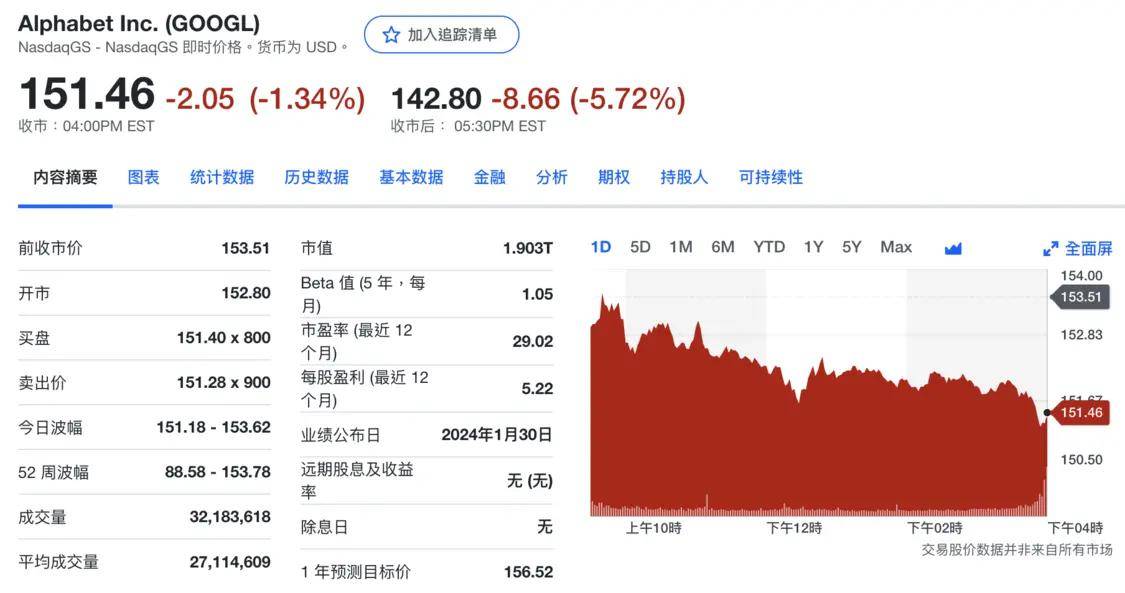
Task: Click the chart style icon near the timeframes
Action: (x=952, y=247)
